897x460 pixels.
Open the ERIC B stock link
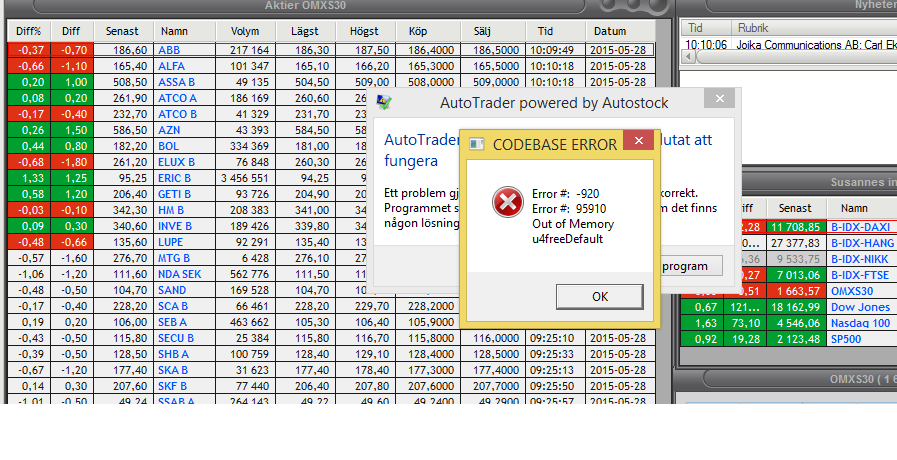click(x=174, y=177)
